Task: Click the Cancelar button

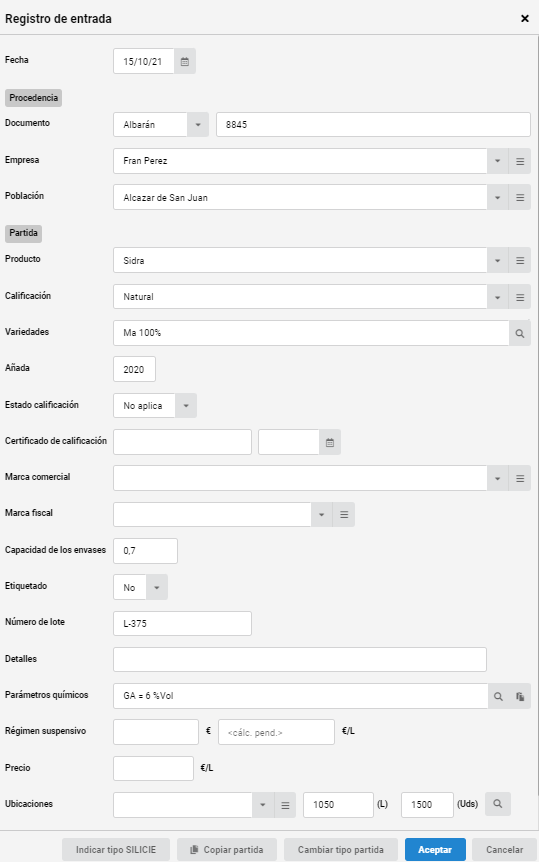Action: (504, 850)
